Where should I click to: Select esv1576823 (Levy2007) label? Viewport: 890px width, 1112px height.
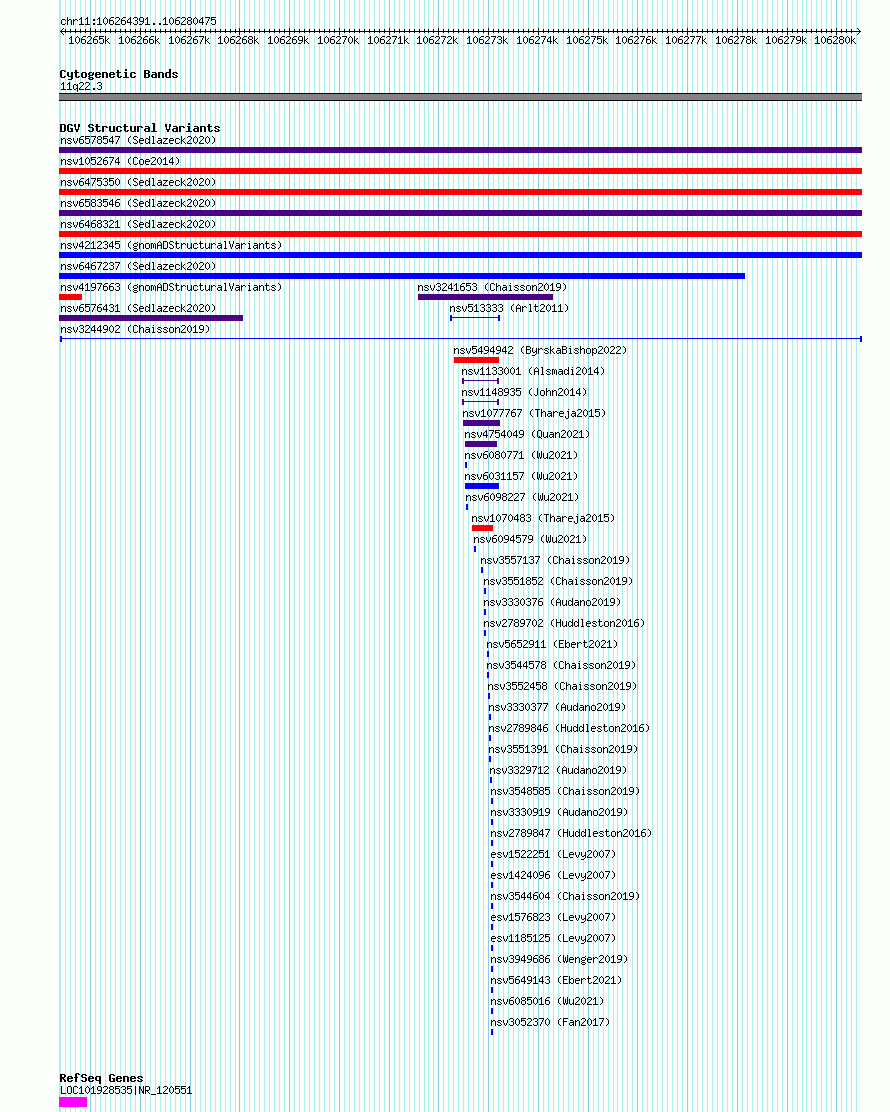pyautogui.click(x=554, y=917)
